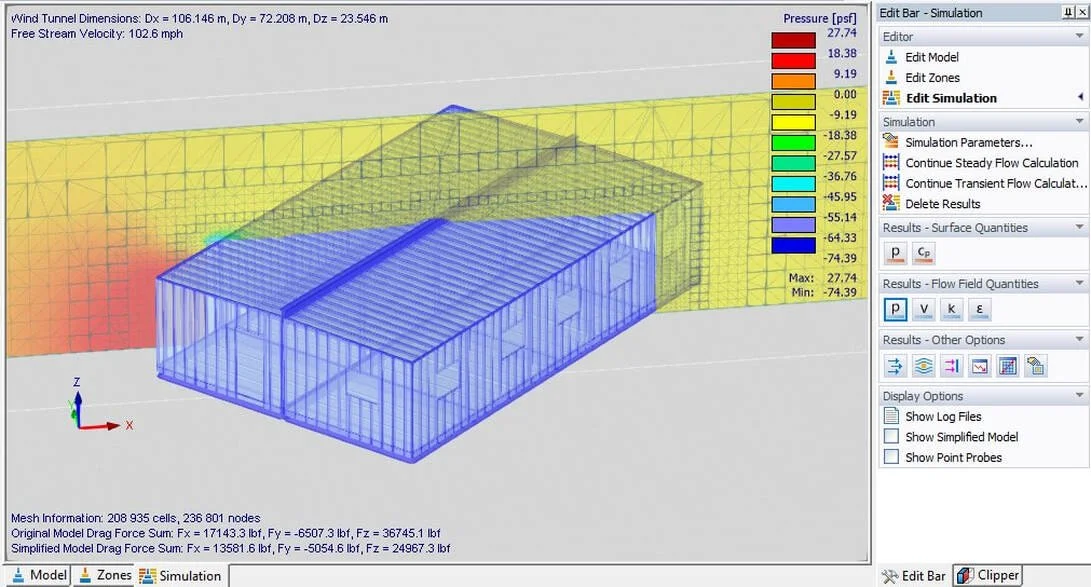Enable the Show Log Files checkbox
Viewport: 1091px width, 587px height.
click(890, 416)
